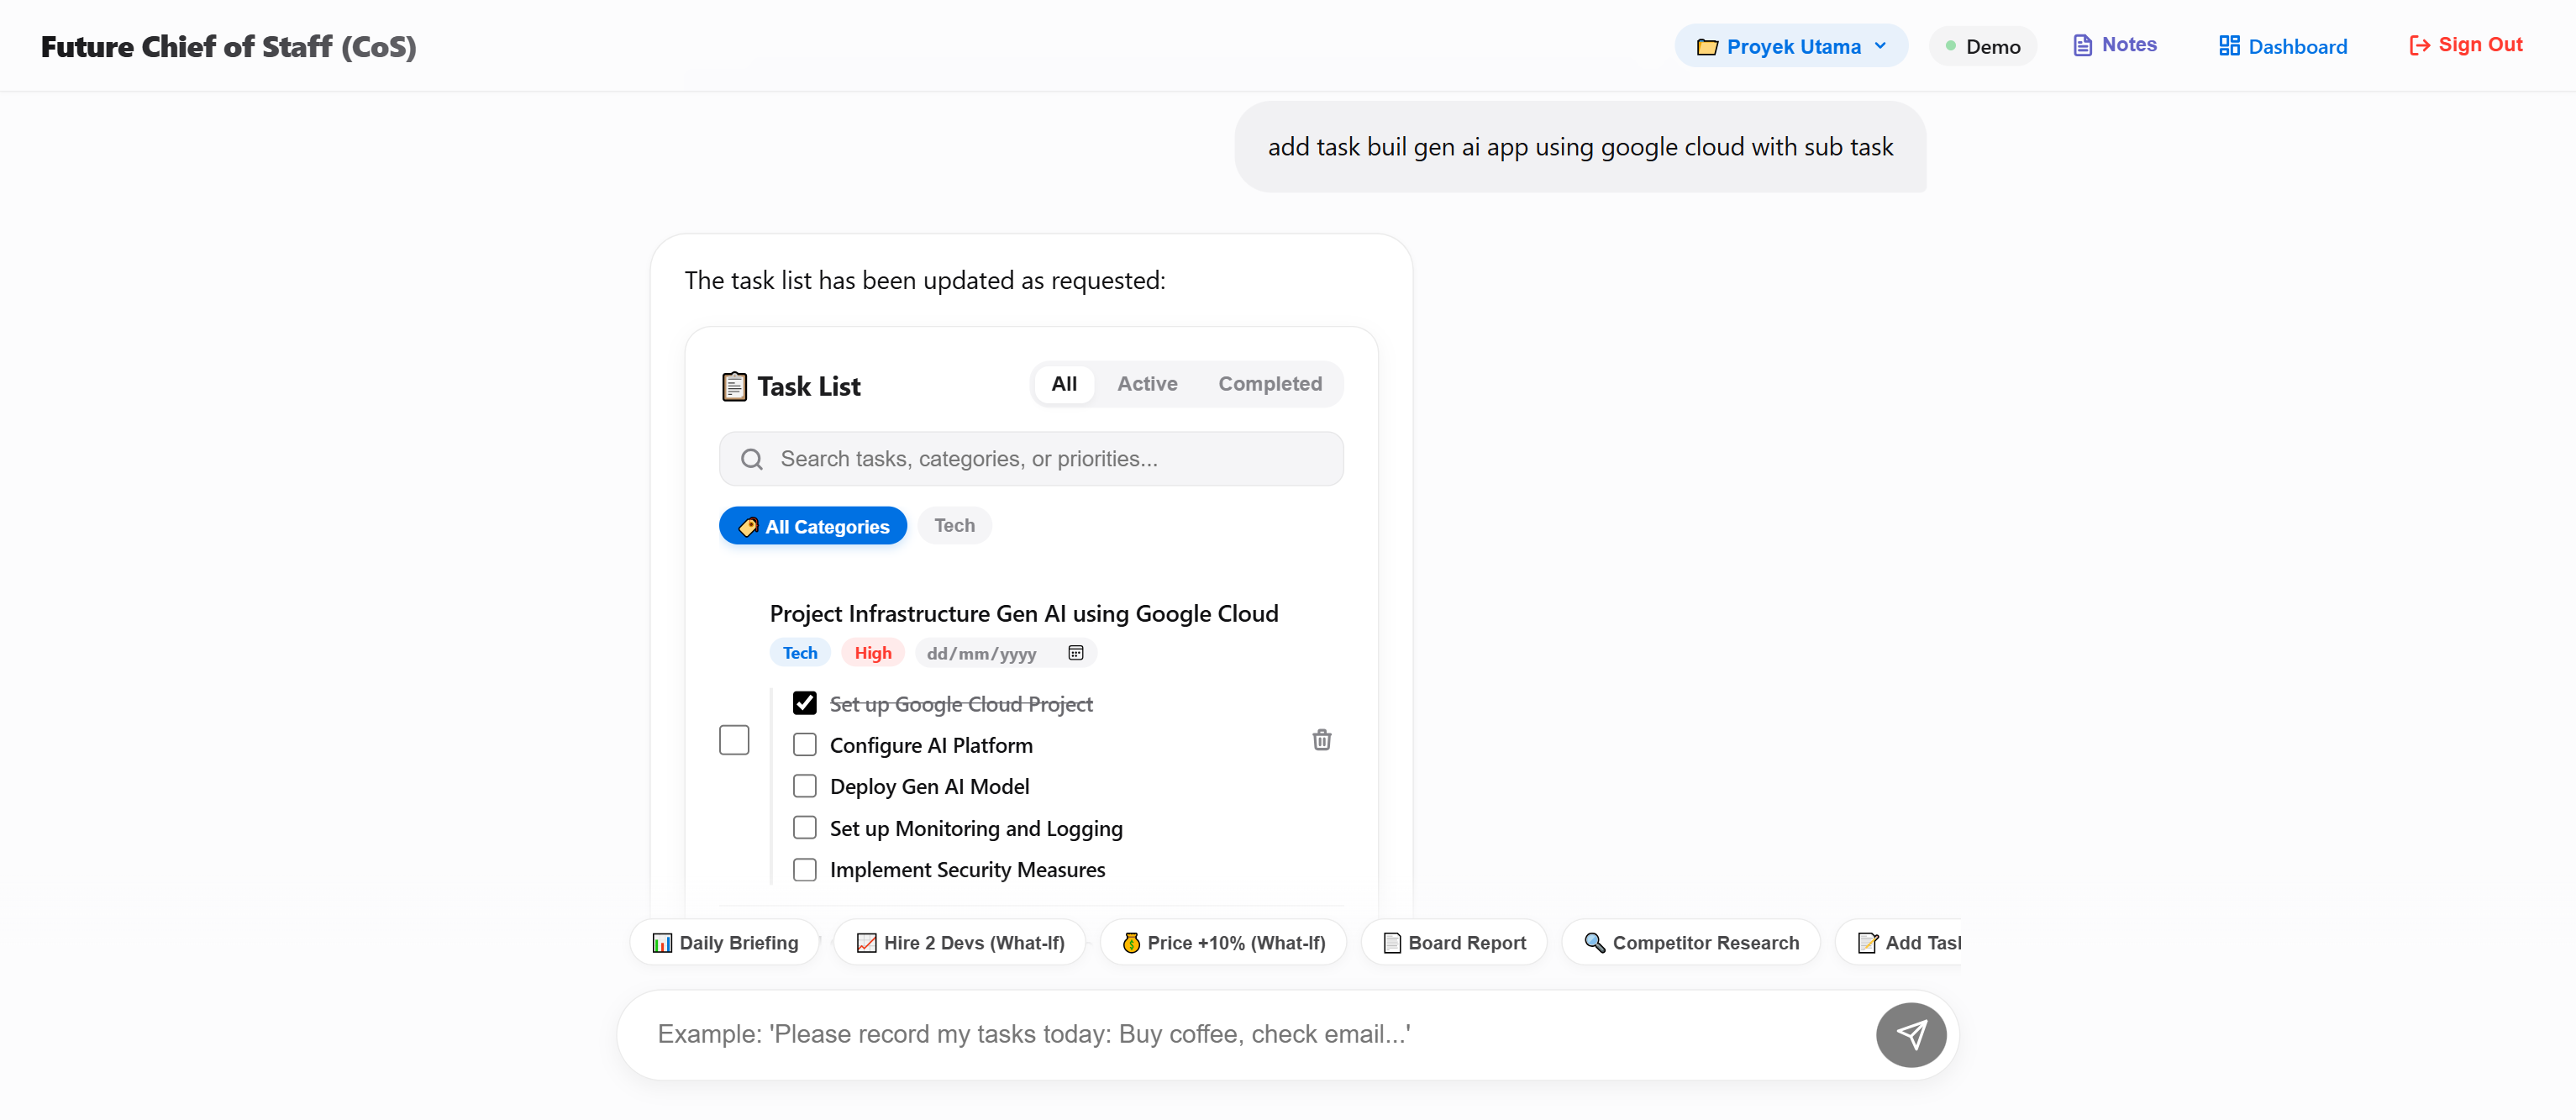Click the Add Task quick action

[x=1899, y=943]
